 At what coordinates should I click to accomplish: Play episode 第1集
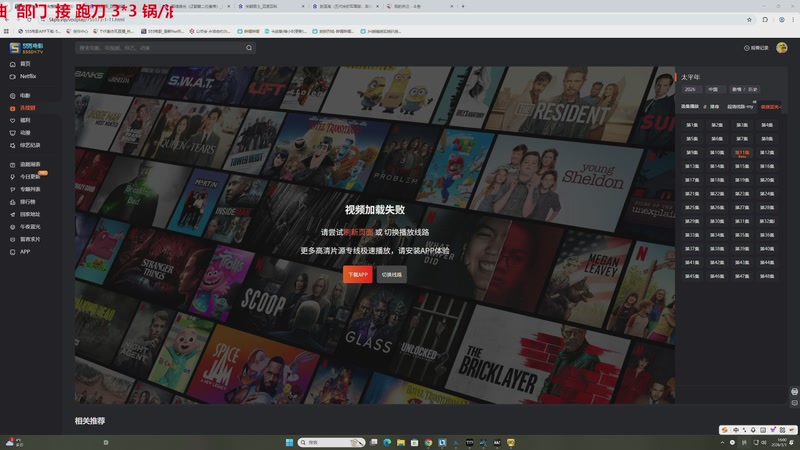point(692,125)
